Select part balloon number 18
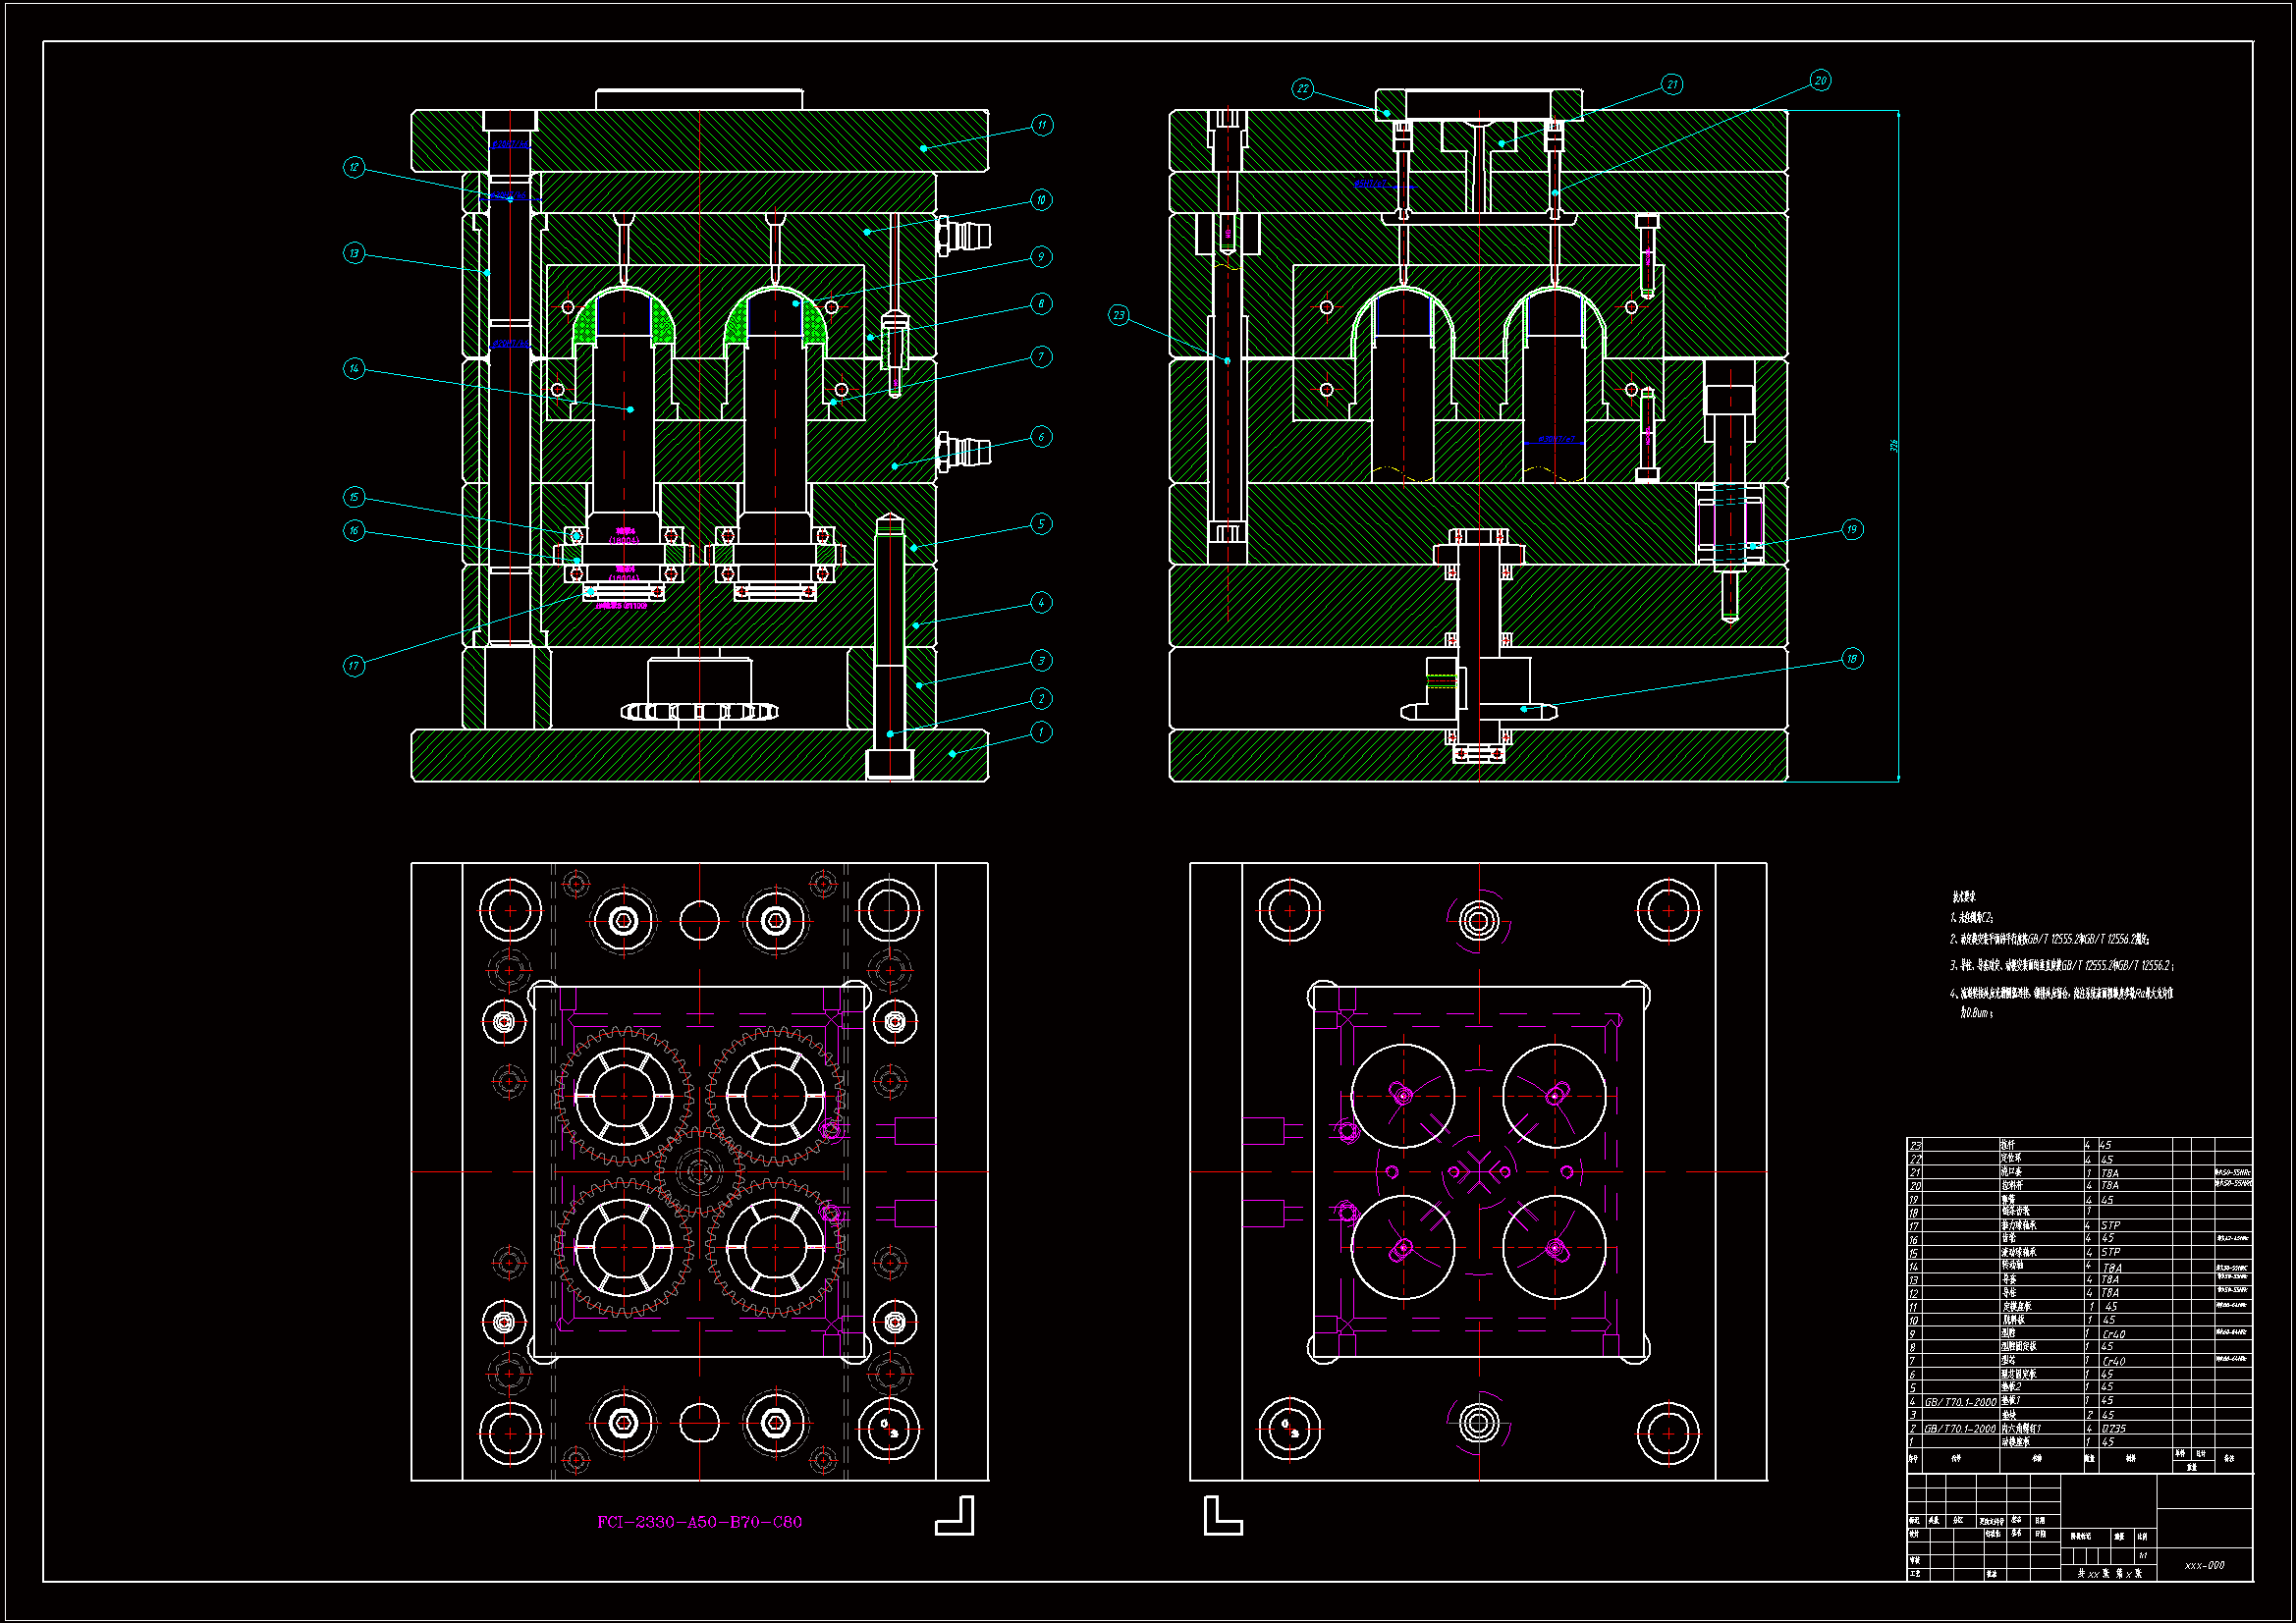The image size is (2296, 1623). pos(1852,659)
